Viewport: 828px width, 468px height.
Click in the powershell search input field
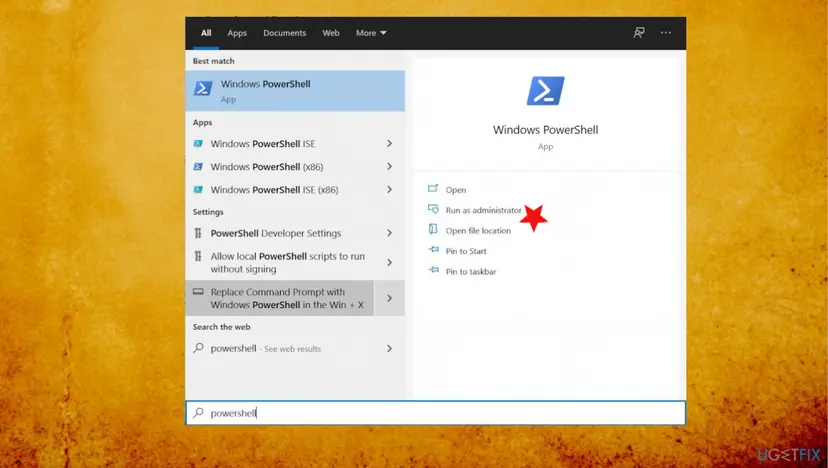pyautogui.click(x=436, y=413)
